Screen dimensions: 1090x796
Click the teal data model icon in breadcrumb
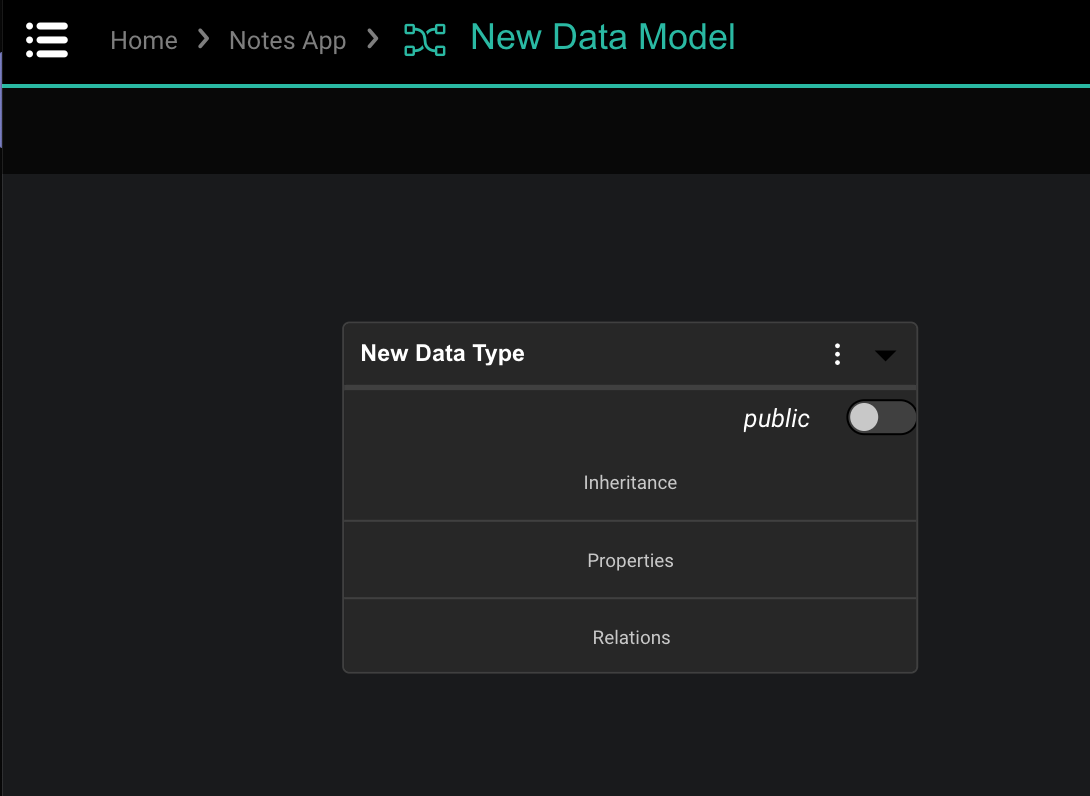pos(424,40)
